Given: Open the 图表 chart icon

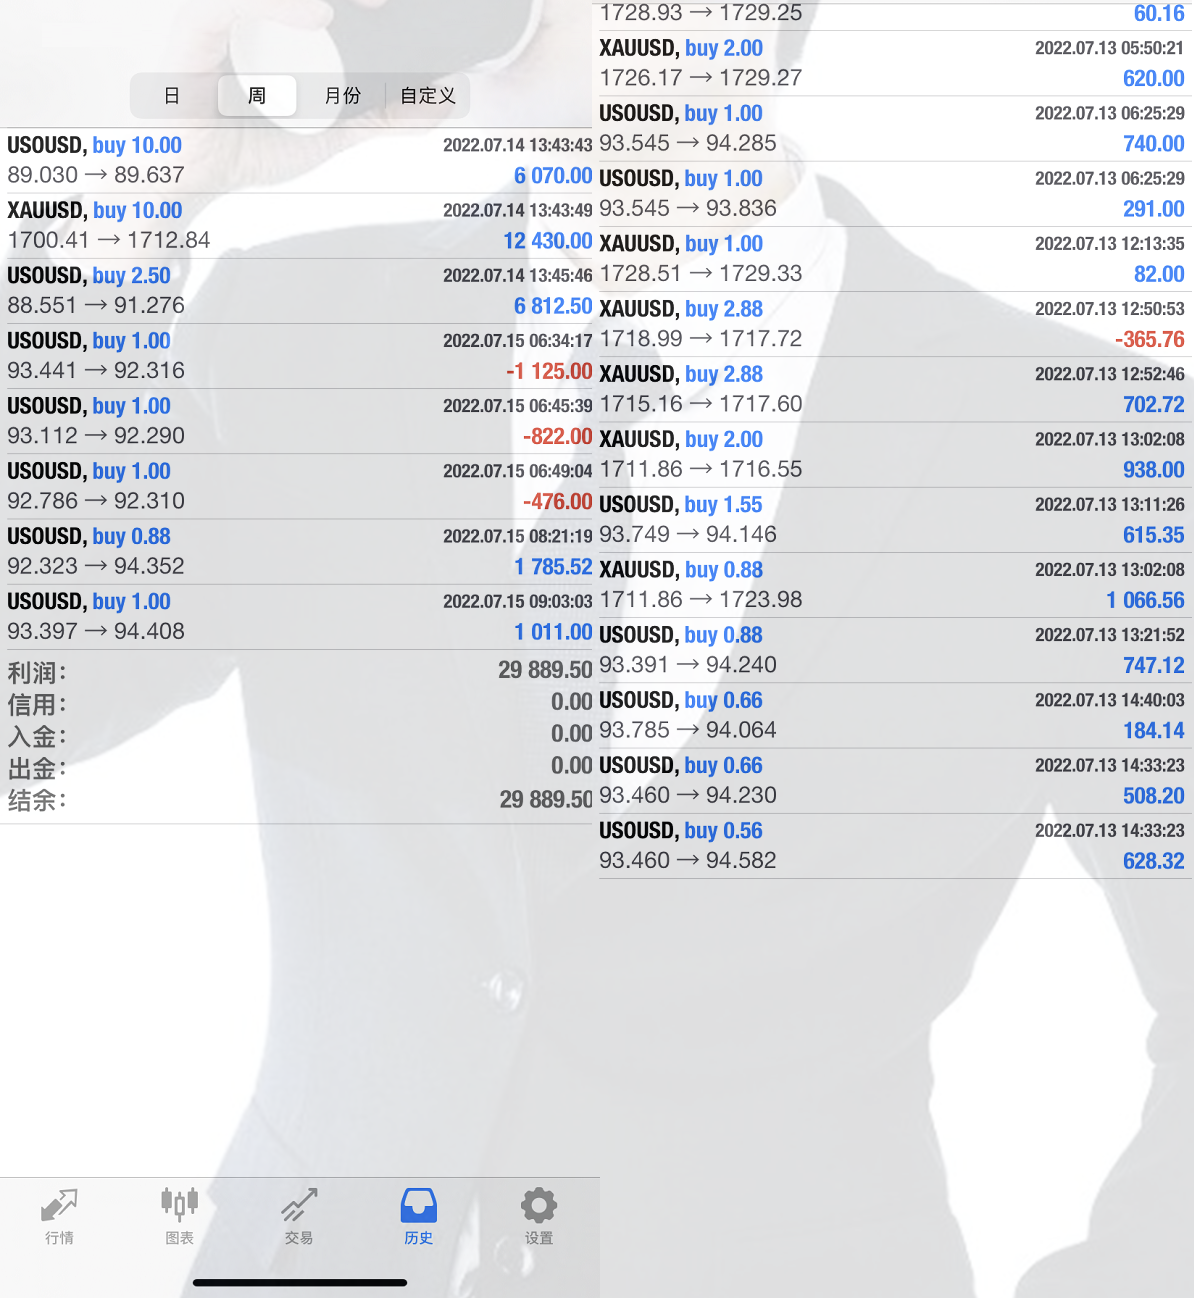Looking at the screenshot, I should coord(179,1215).
